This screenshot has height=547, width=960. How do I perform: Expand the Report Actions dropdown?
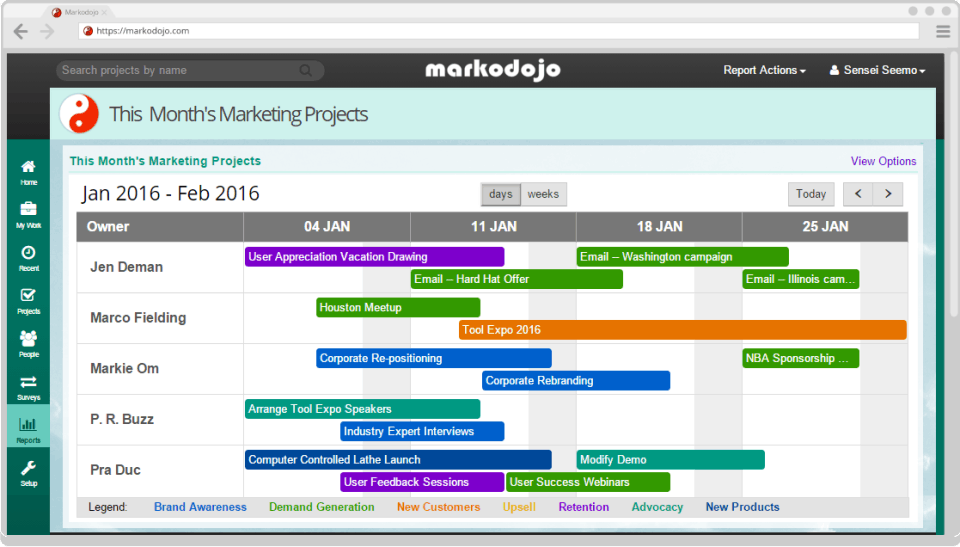764,70
